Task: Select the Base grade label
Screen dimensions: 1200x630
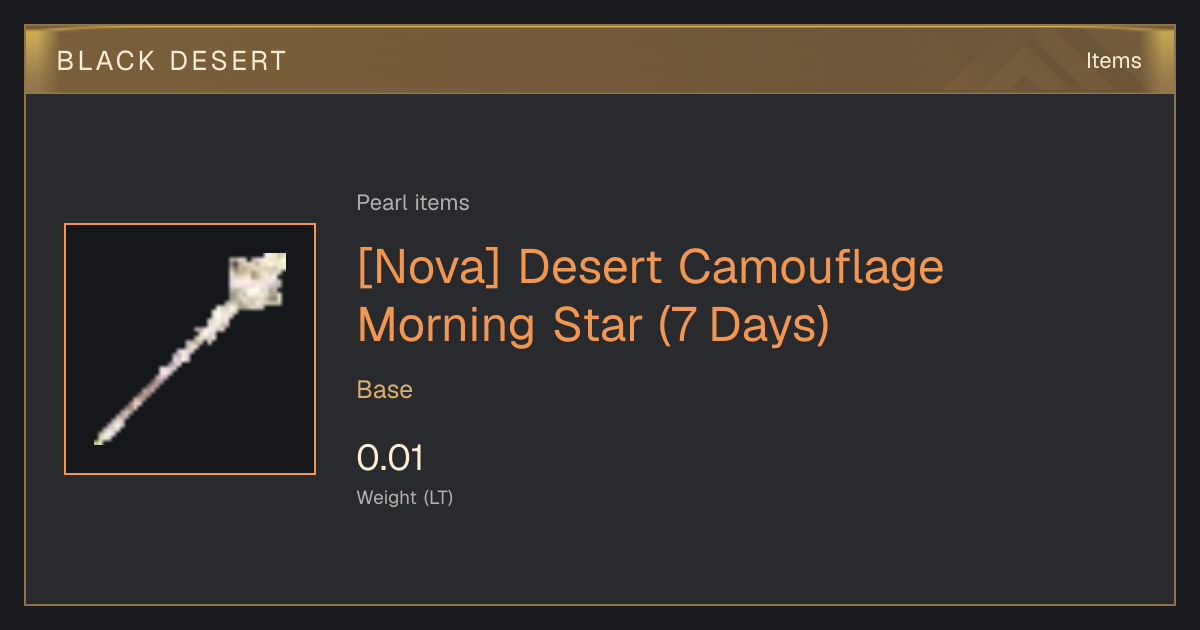Action: click(x=385, y=389)
